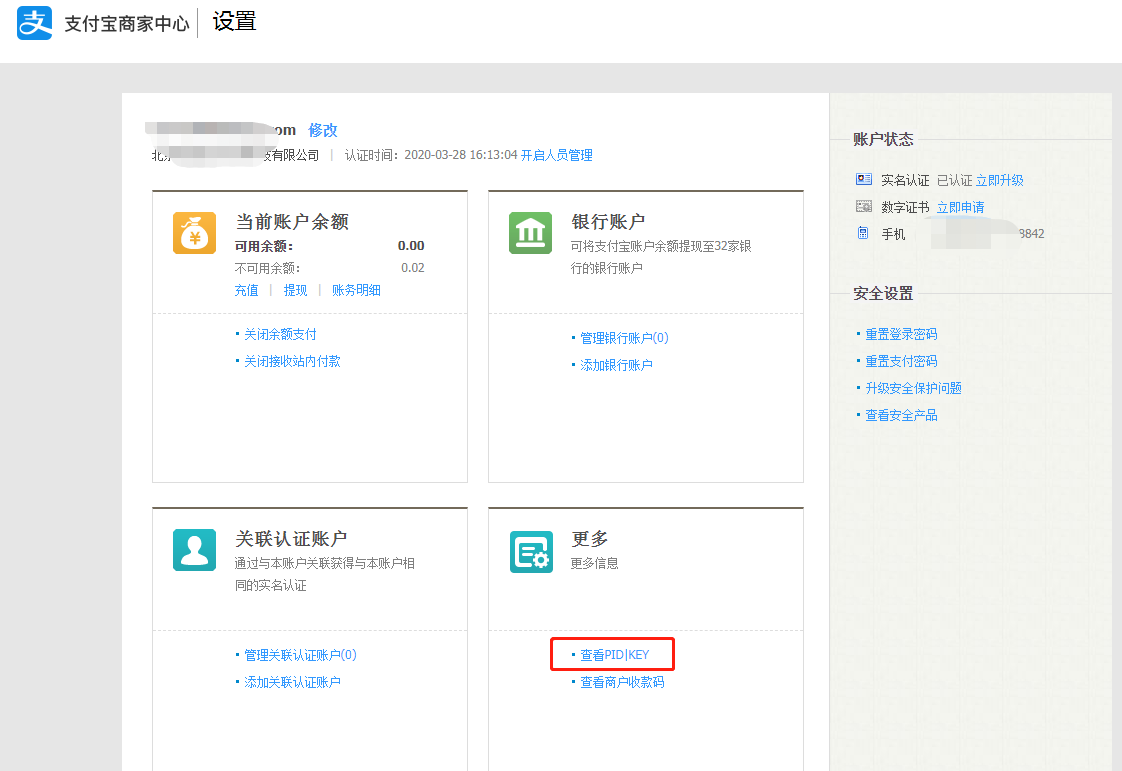
Task: View 查看商户收款码 merchant payment code
Action: pyautogui.click(x=622, y=682)
